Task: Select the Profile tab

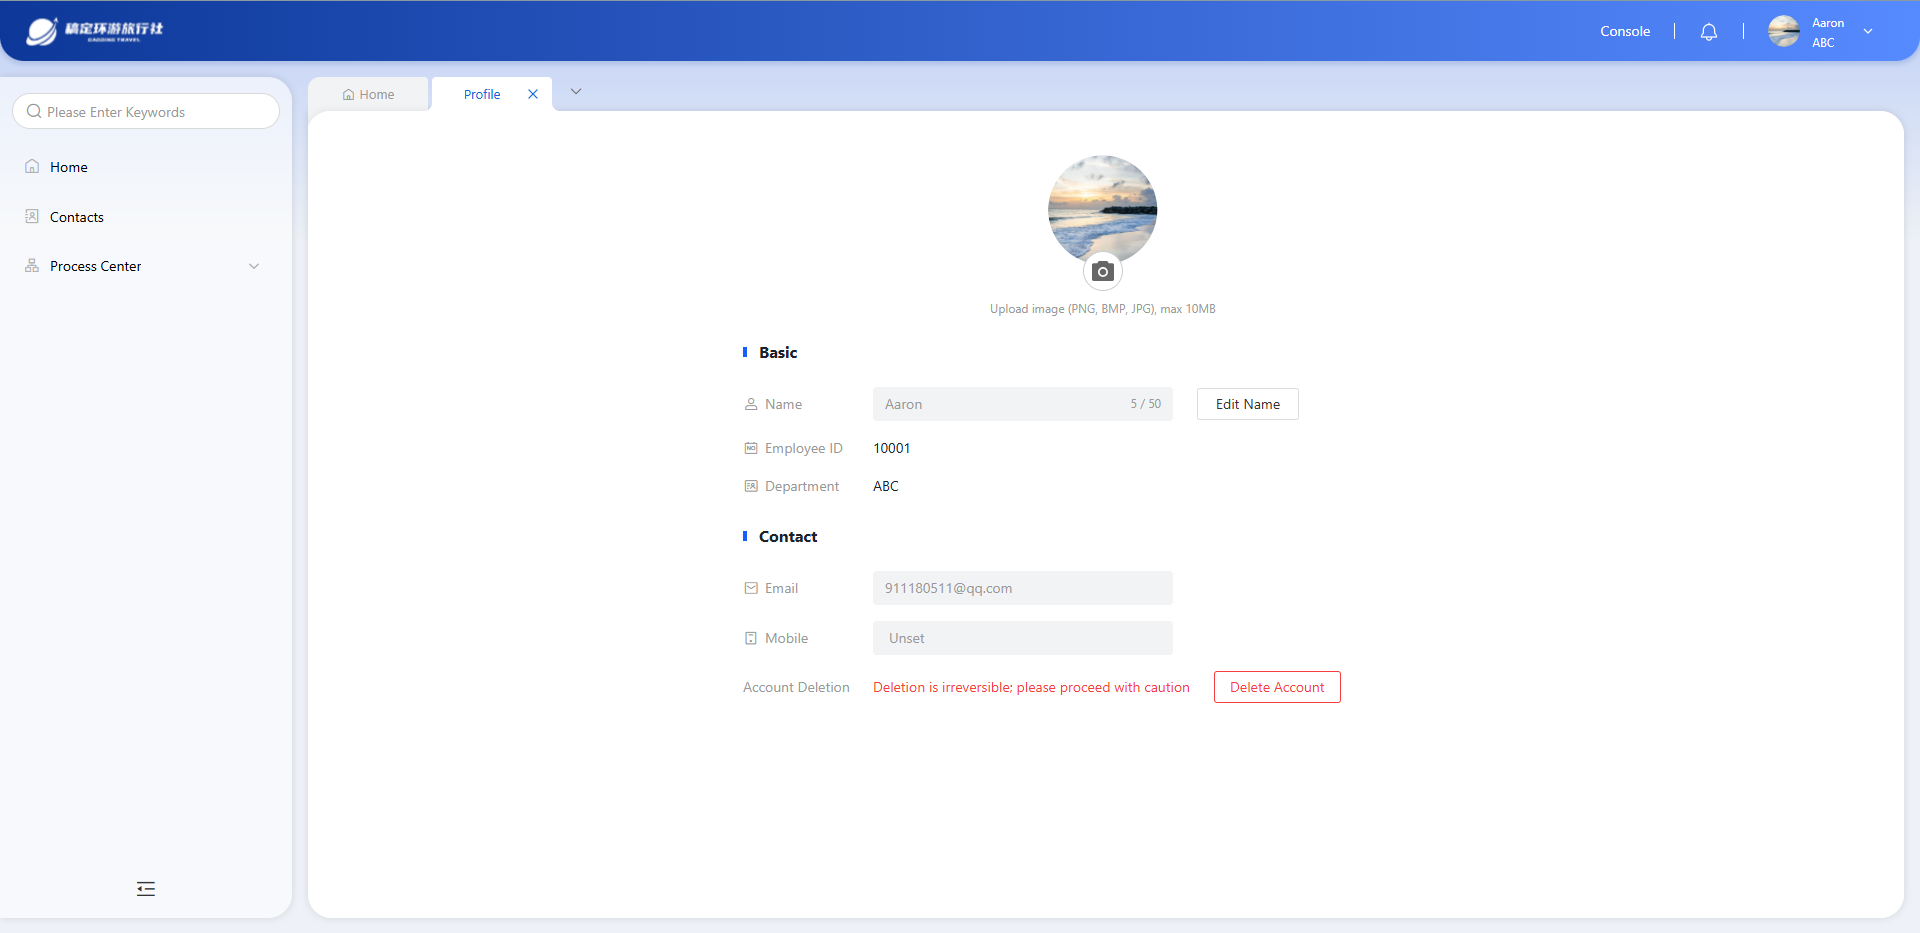Action: 481,95
